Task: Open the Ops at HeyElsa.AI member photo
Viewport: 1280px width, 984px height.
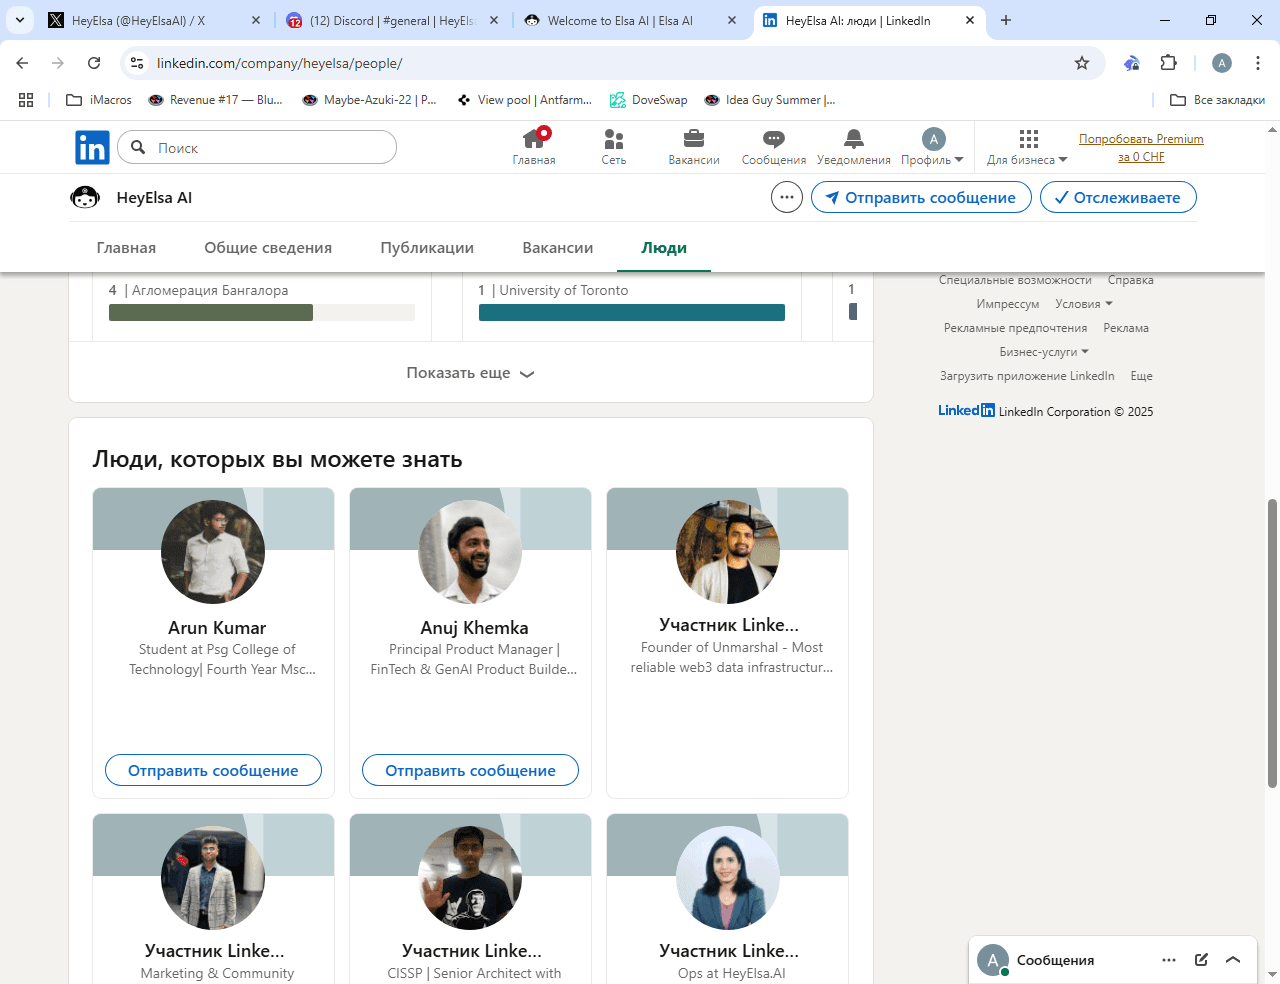Action: click(728, 878)
